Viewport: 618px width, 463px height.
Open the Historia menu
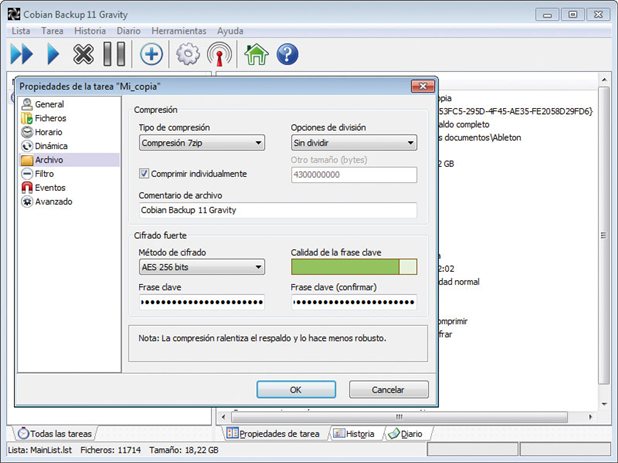click(90, 31)
